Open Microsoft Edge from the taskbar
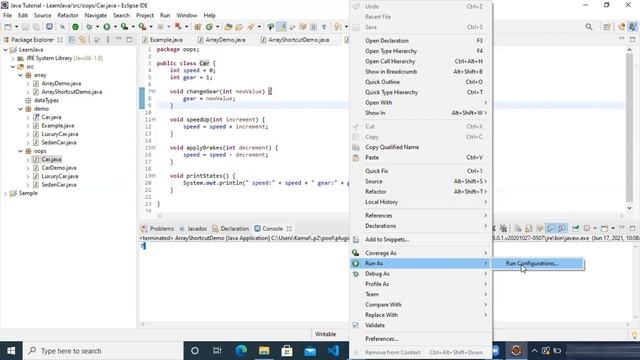 (241, 351)
